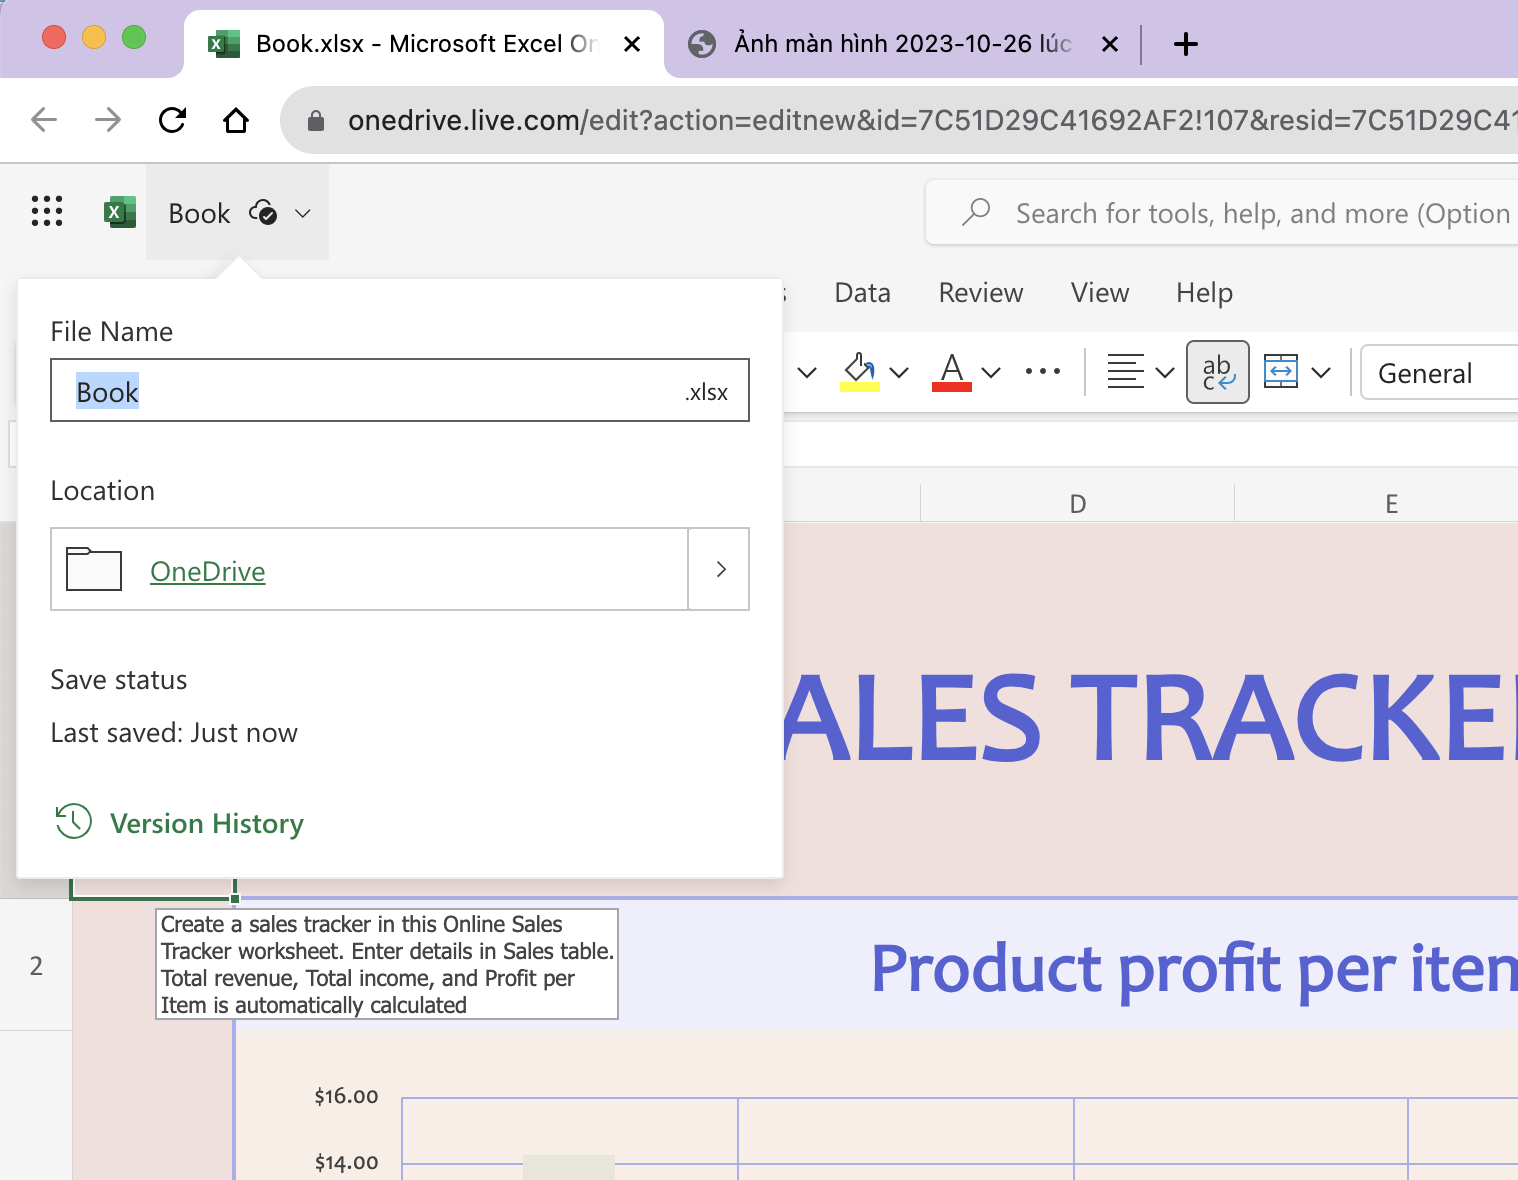This screenshot has height=1180, width=1518.
Task: Click the address bar lock icon
Action: click(x=316, y=121)
